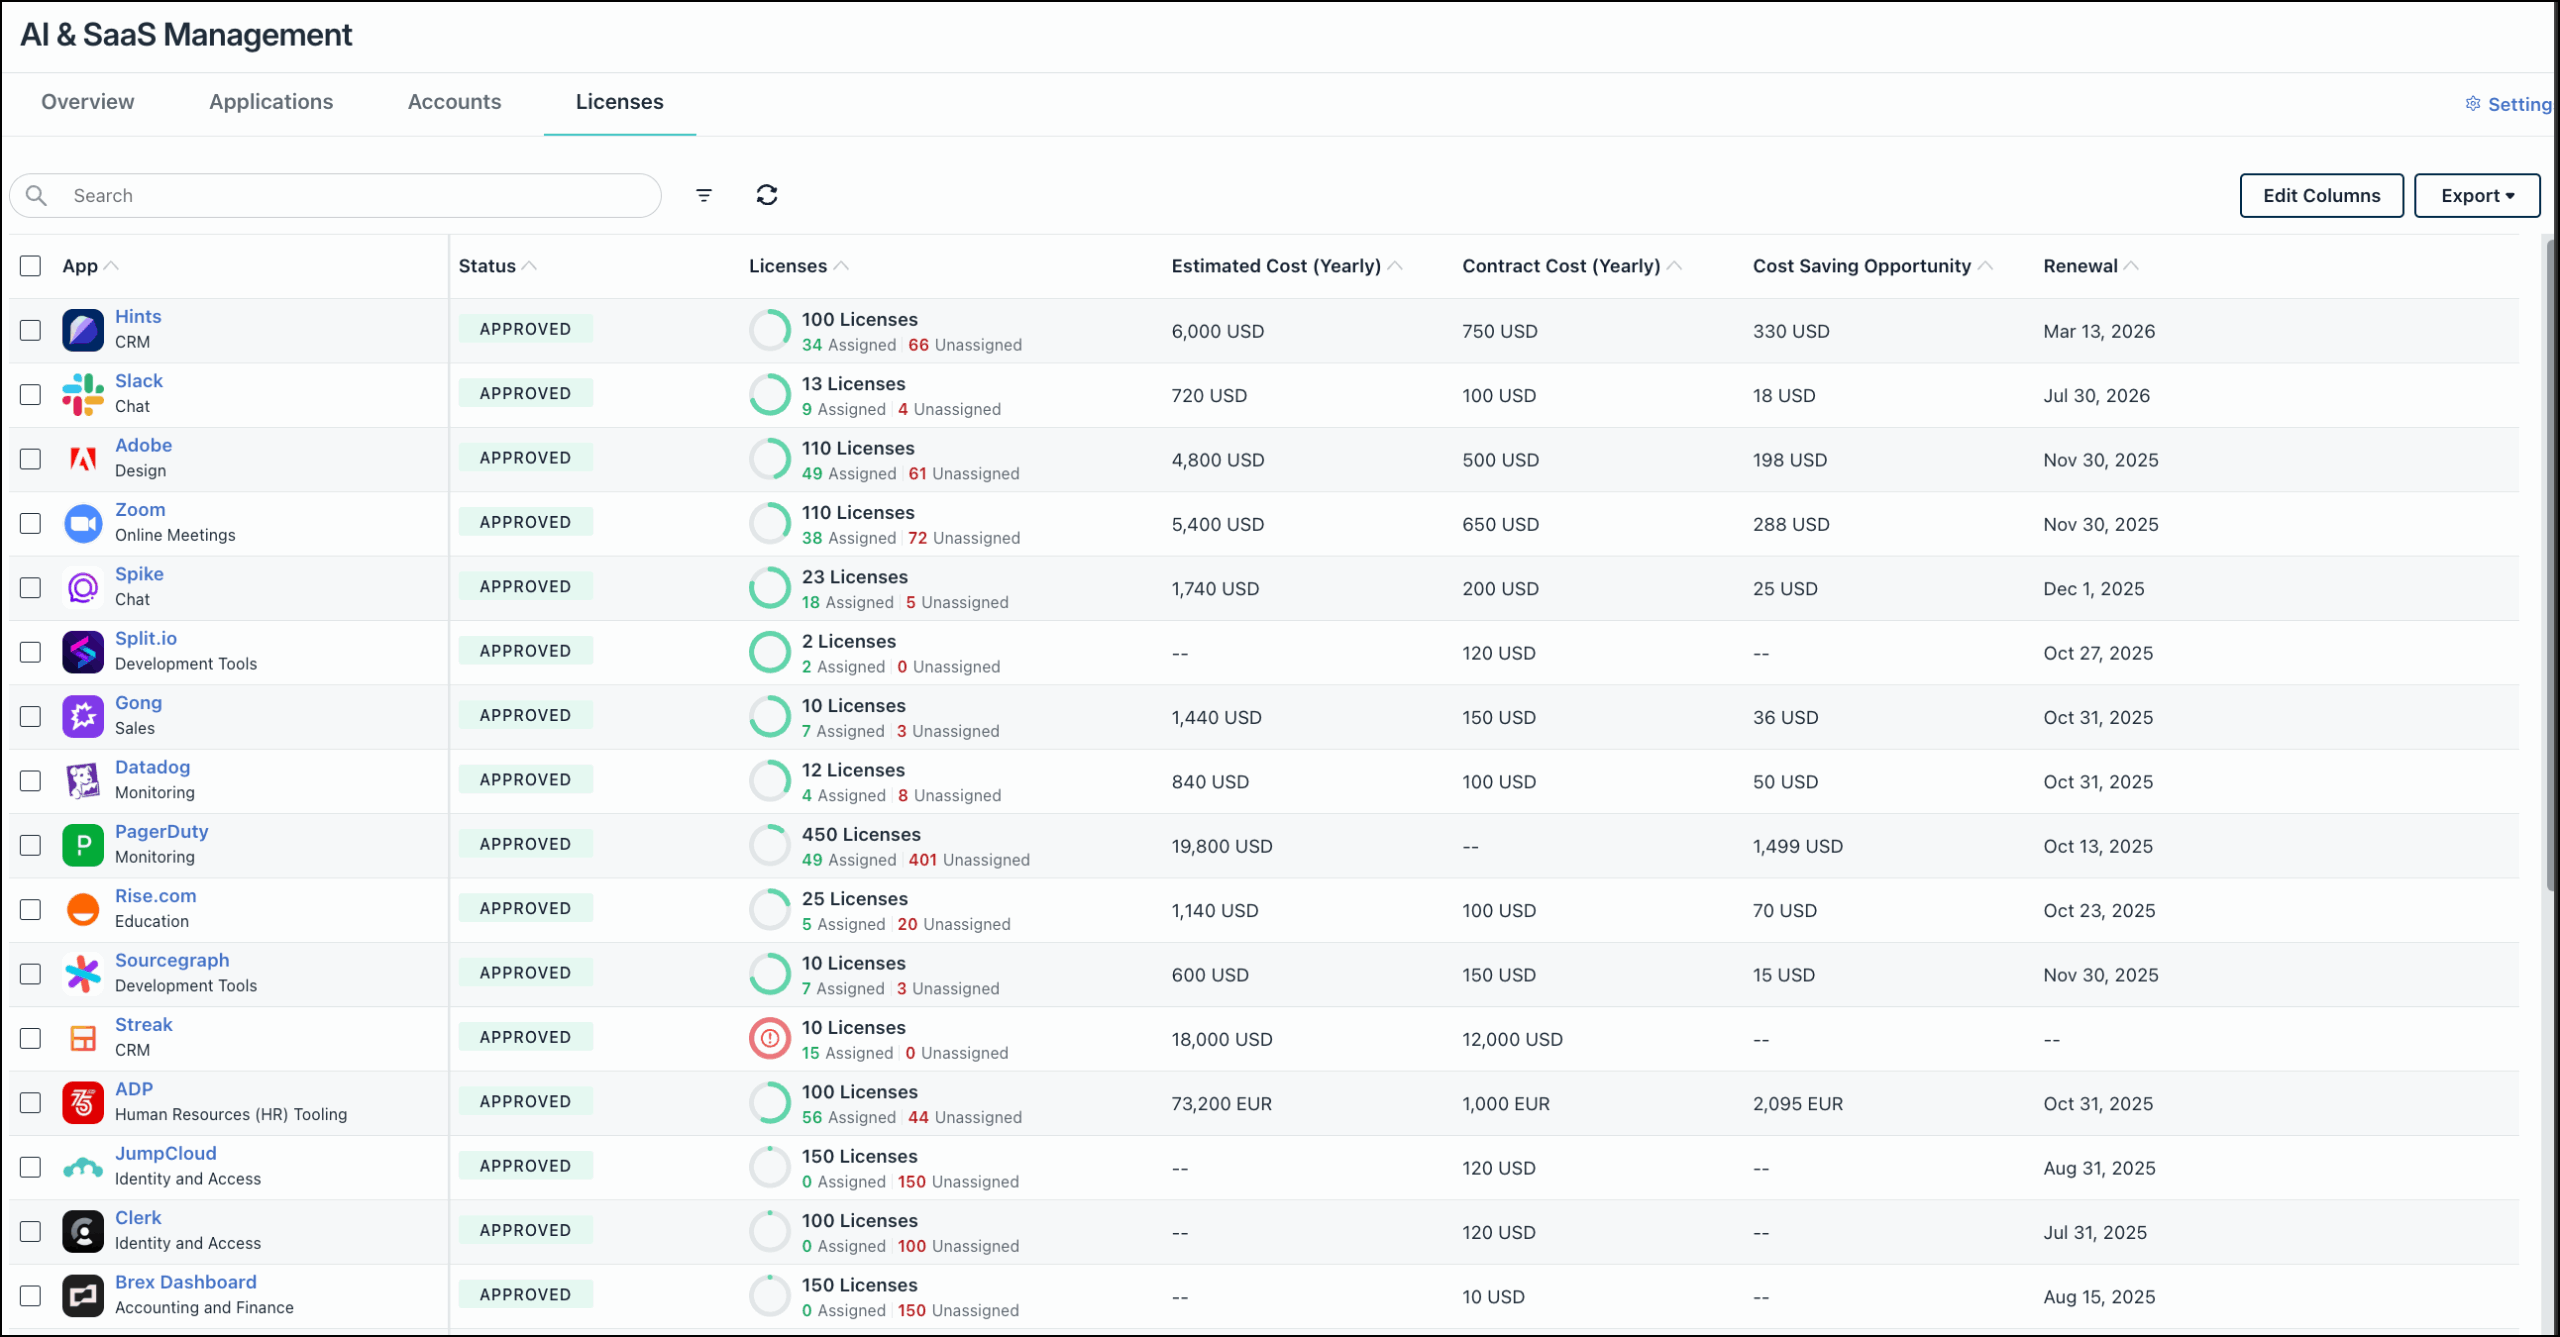This screenshot has width=2560, height=1337.
Task: Switch to the Accounts tab
Action: tap(454, 102)
